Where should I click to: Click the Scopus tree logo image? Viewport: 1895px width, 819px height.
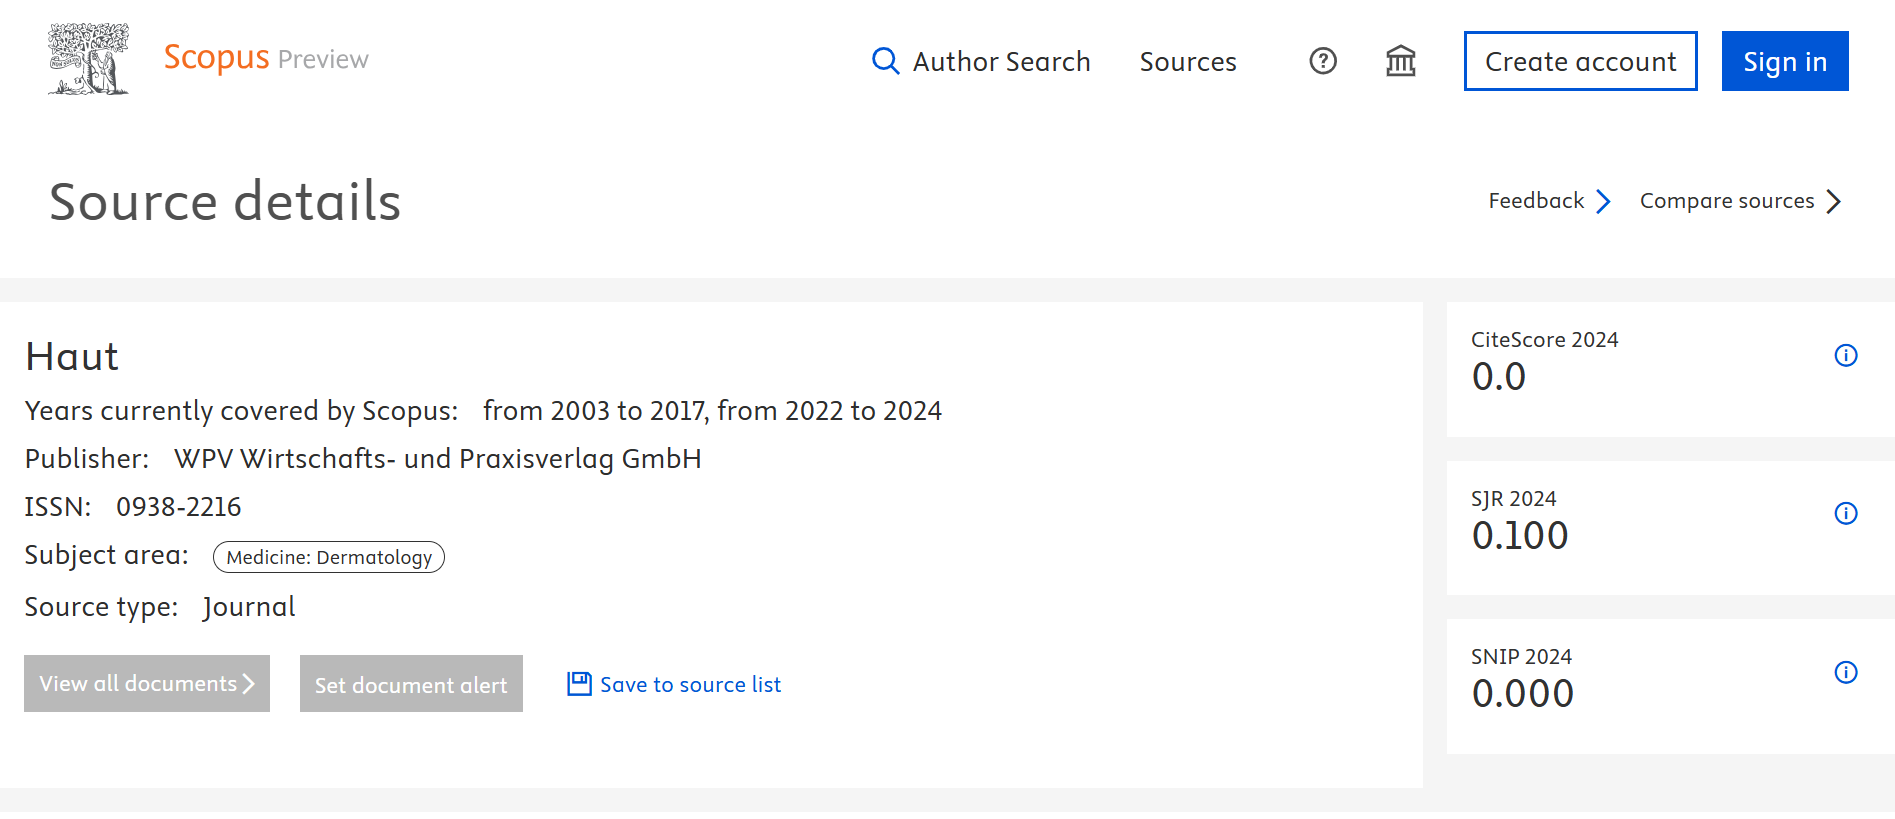(89, 60)
